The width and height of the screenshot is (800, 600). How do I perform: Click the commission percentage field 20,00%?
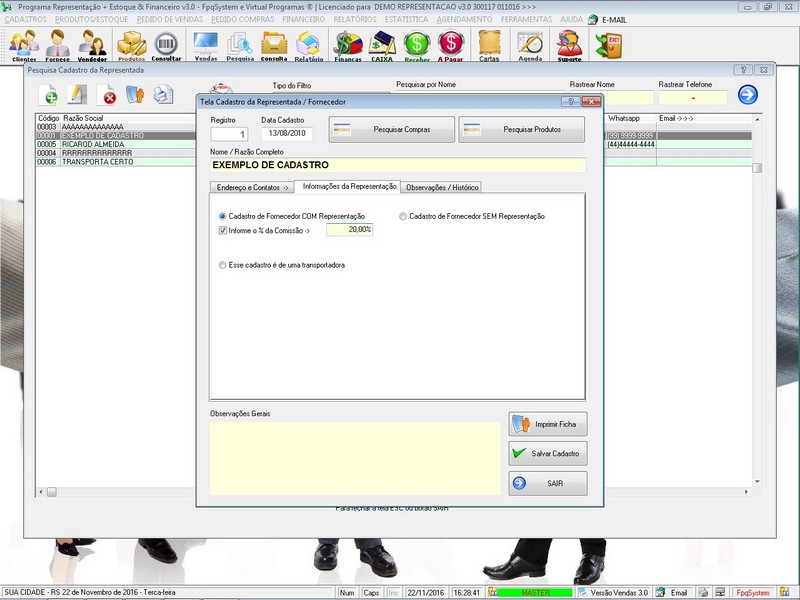pyautogui.click(x=349, y=230)
